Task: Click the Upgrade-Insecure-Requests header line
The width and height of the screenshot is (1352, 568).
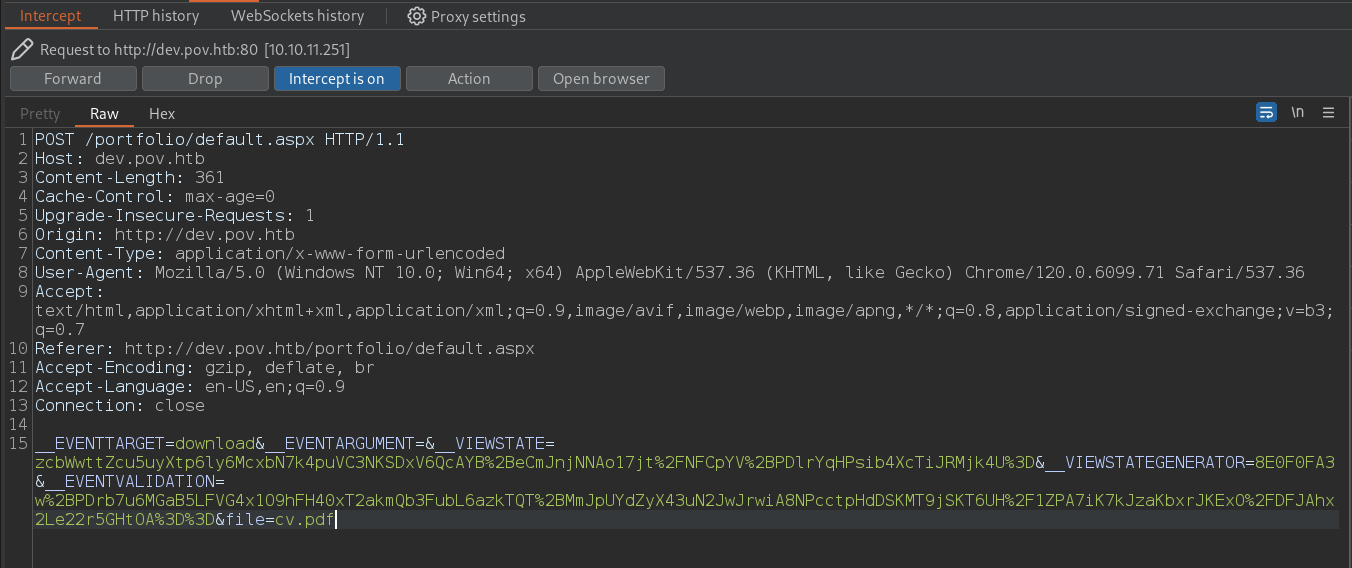Action: tap(175, 216)
